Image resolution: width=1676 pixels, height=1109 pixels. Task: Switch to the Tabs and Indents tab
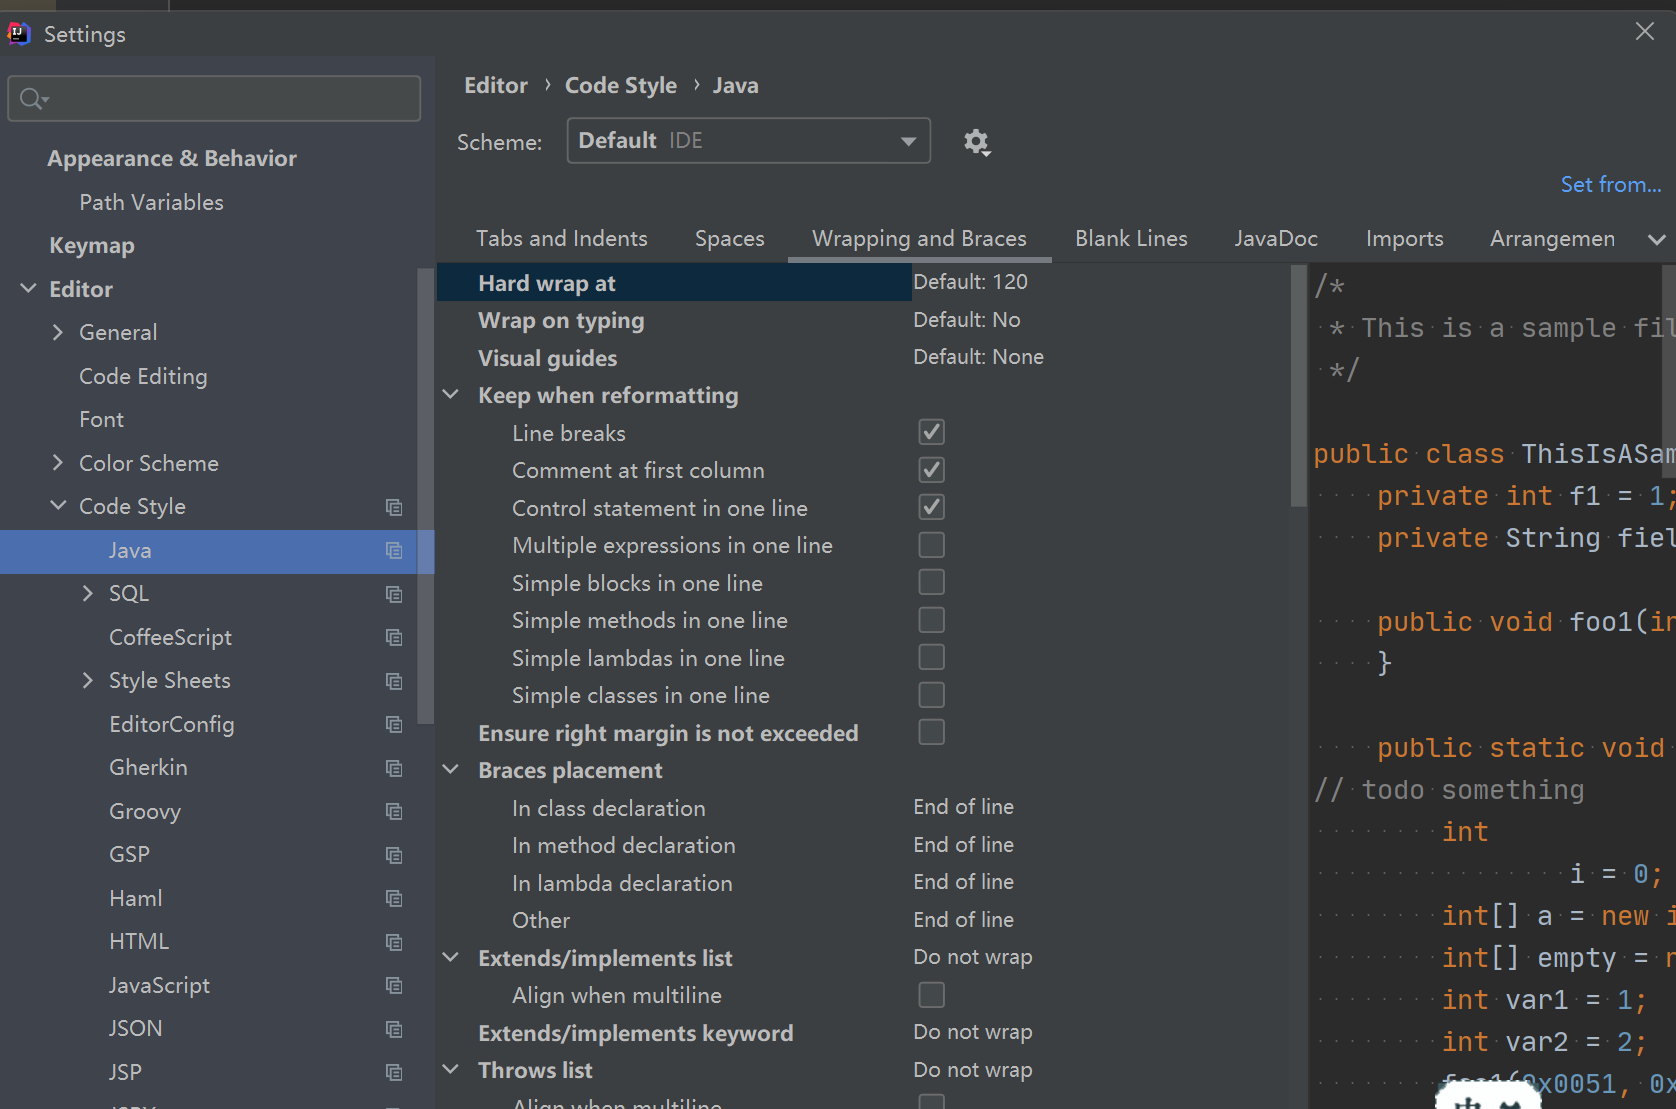562,238
